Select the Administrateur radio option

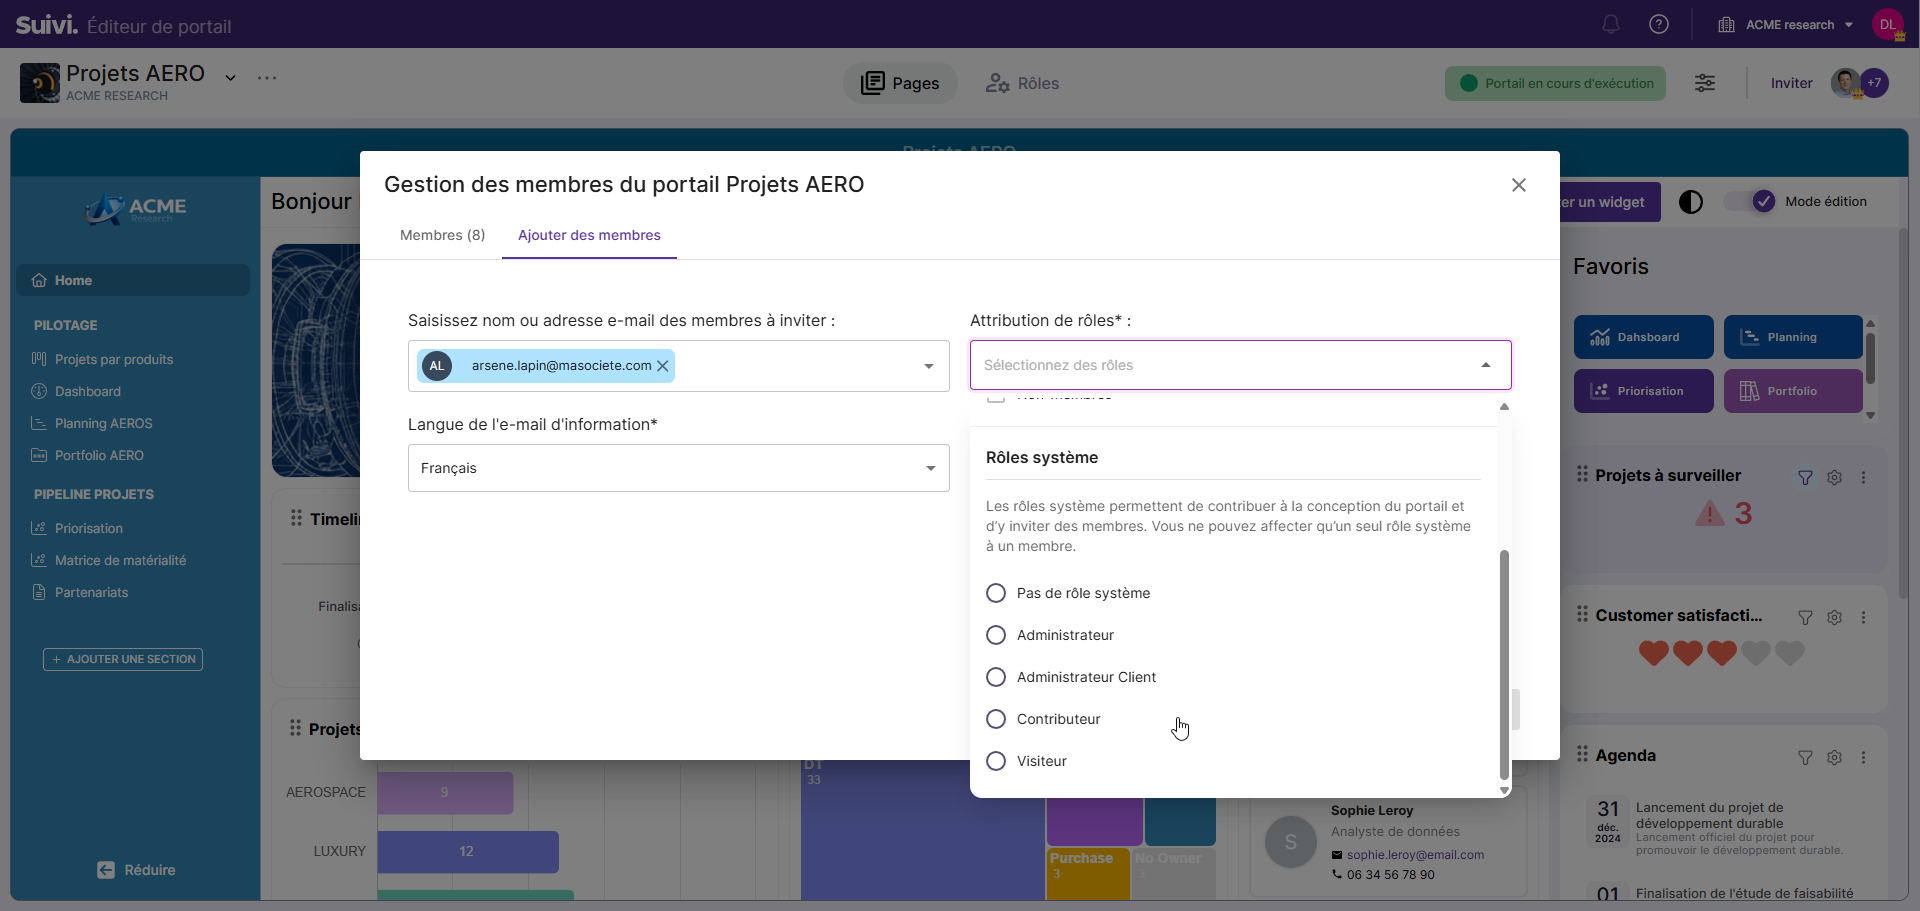point(996,635)
